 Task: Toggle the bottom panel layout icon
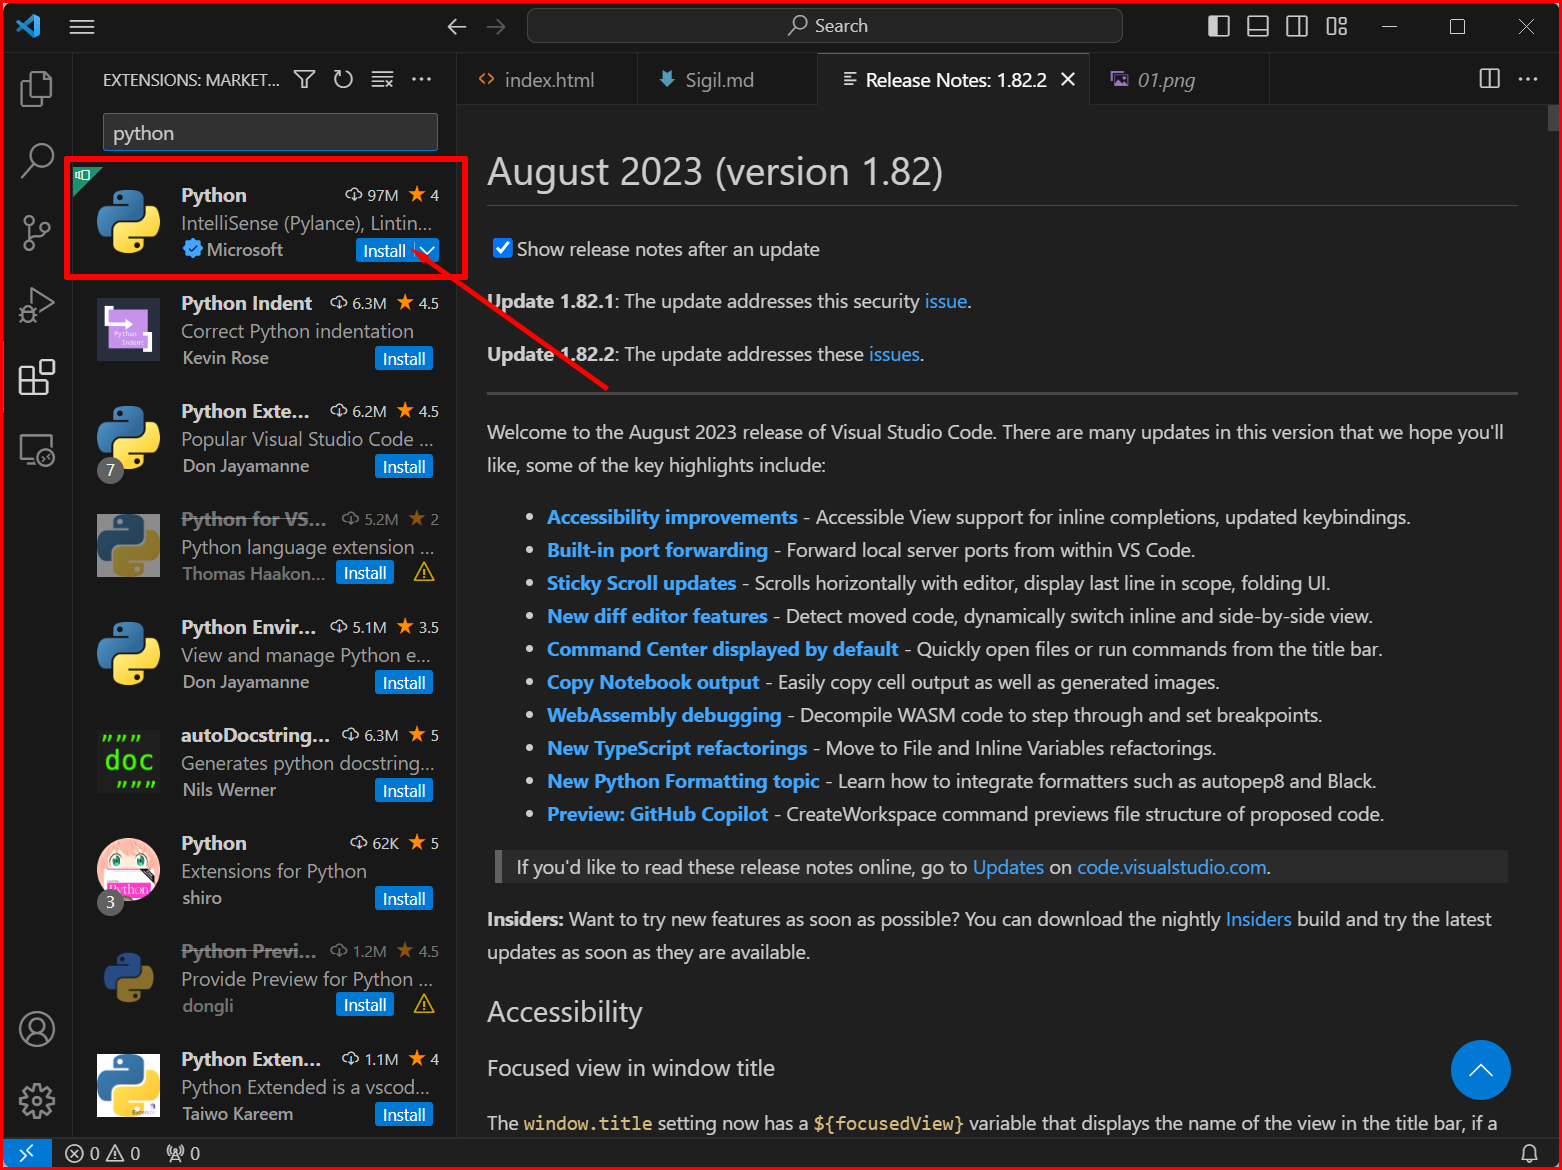1258,27
